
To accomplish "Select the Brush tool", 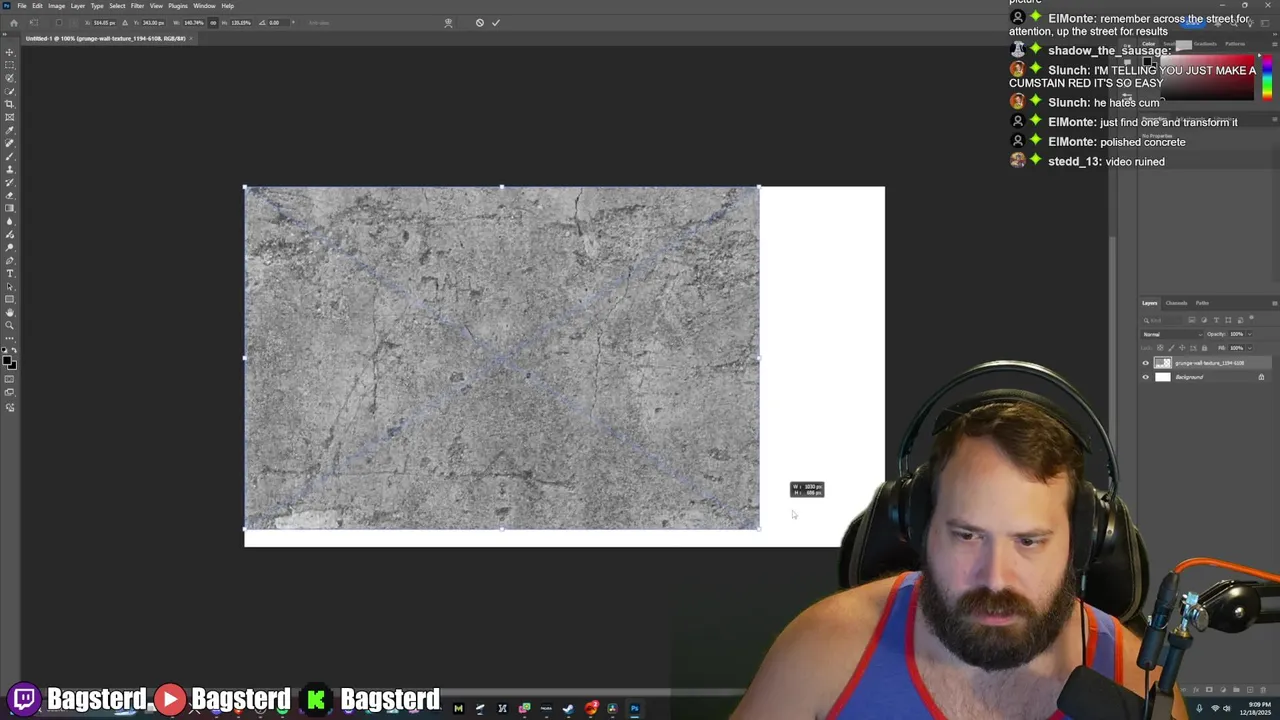I will (10, 156).
